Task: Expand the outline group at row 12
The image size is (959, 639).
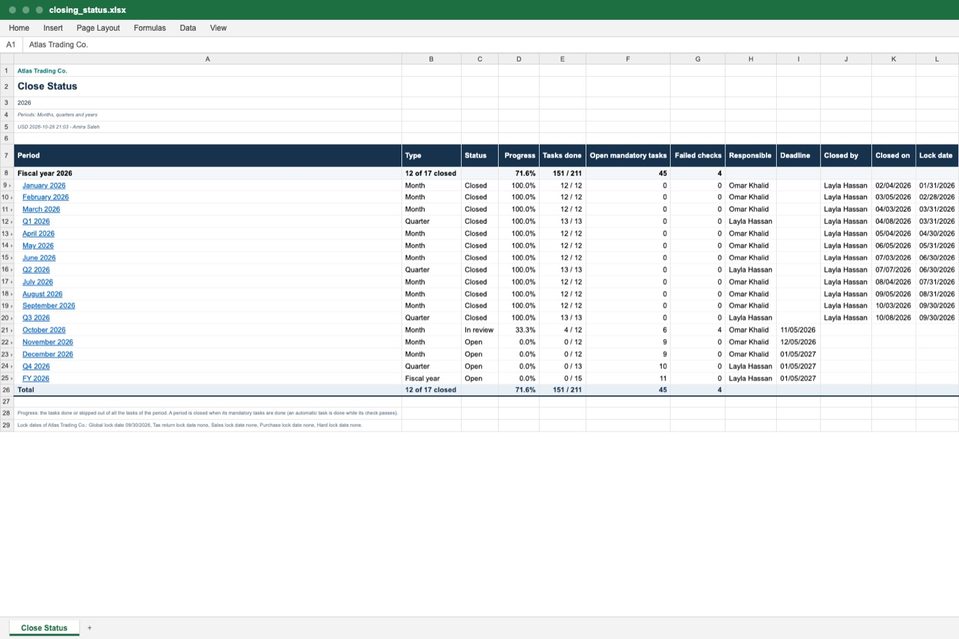Action: click(10, 221)
